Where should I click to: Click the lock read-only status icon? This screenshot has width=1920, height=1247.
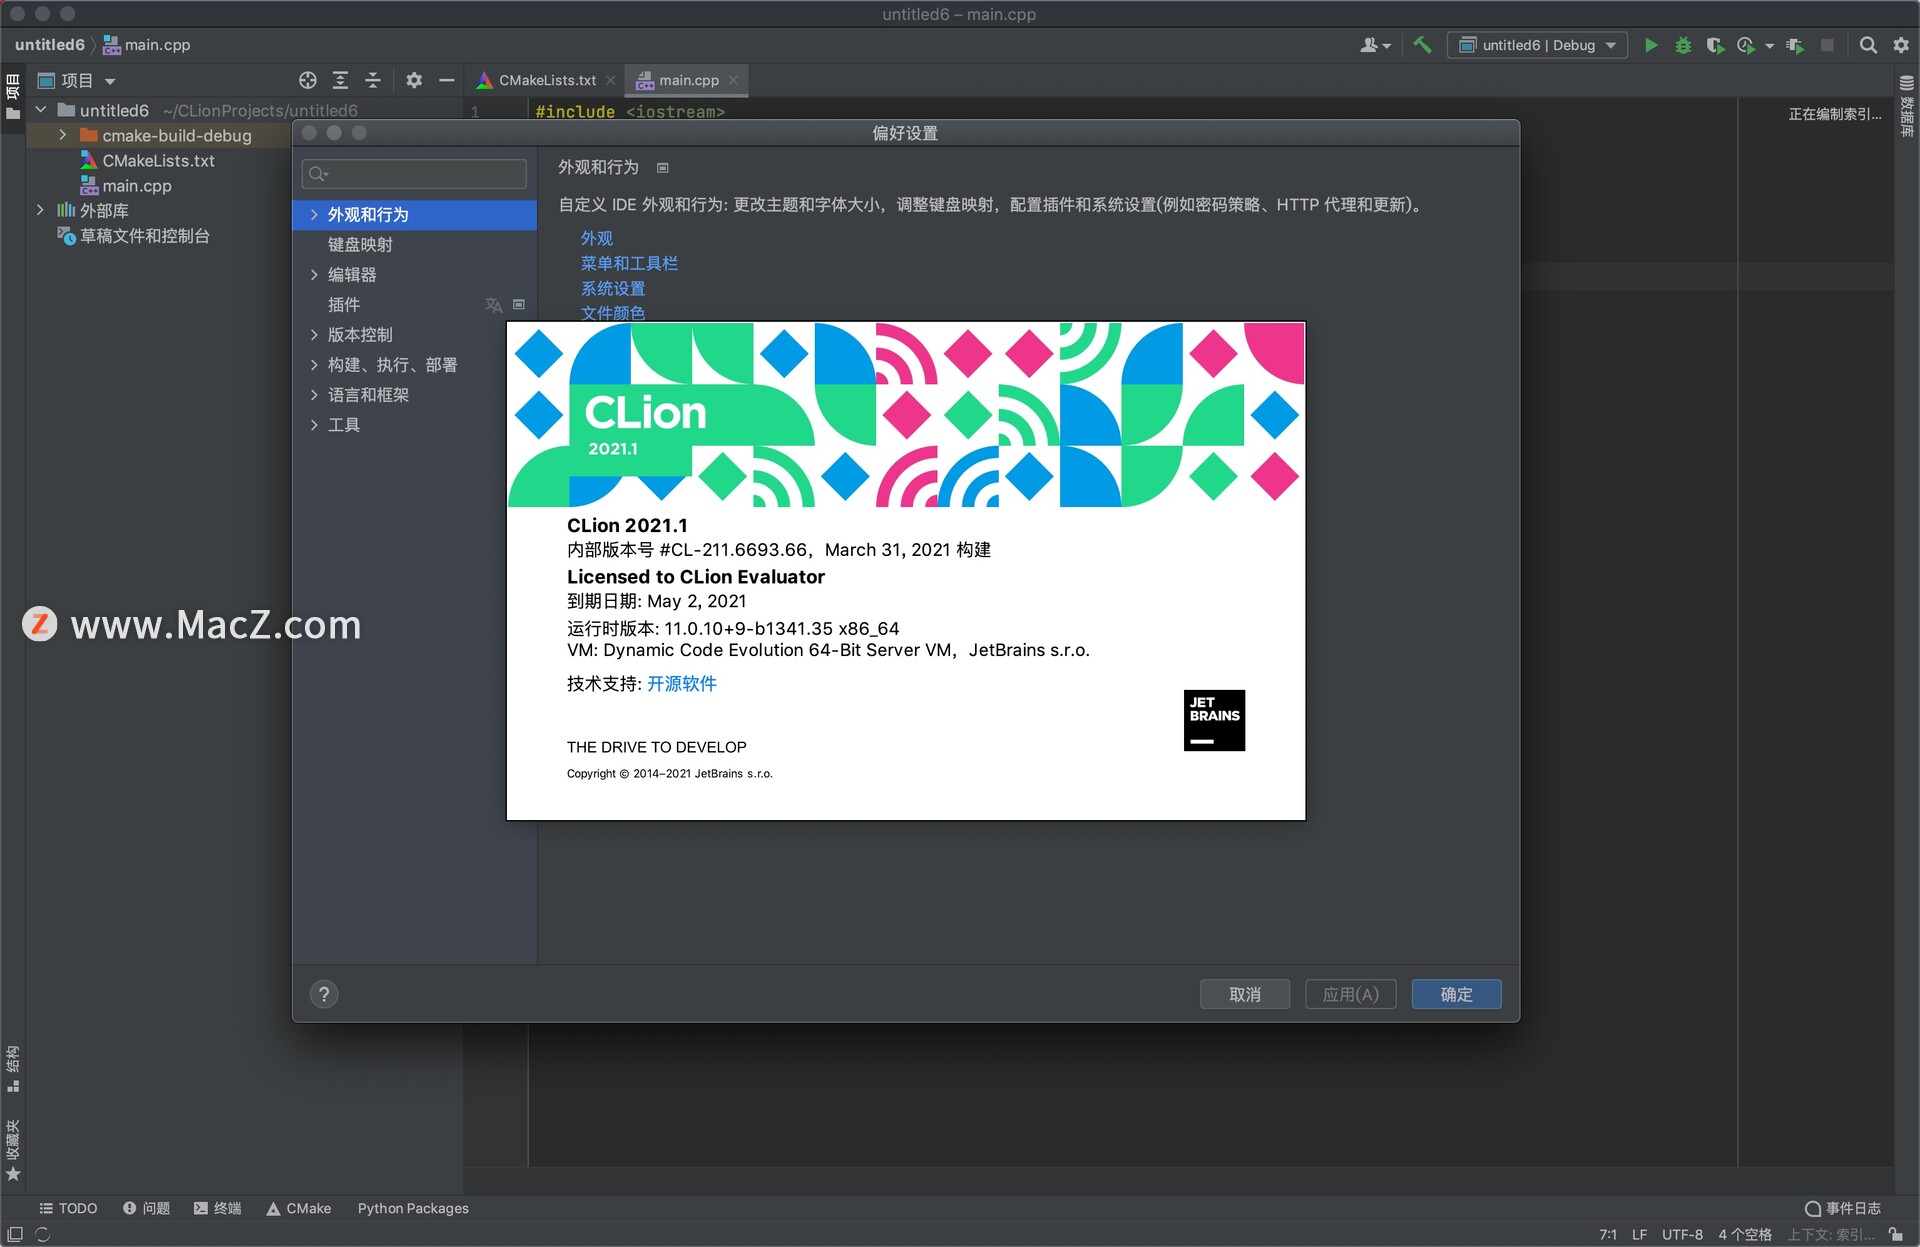pos(1896,1235)
